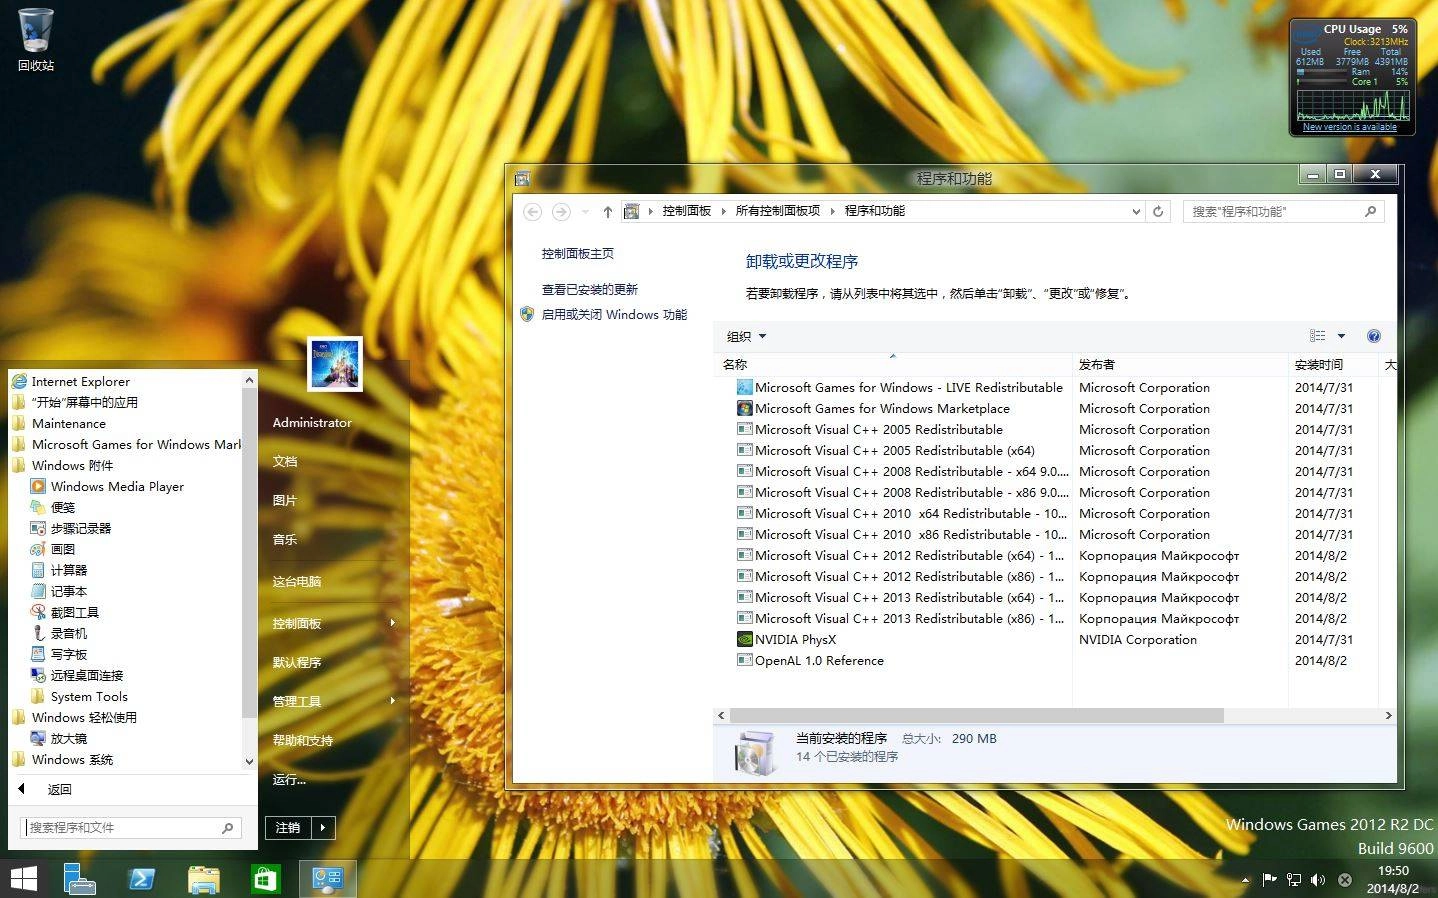1438x898 pixels.
Task: Select NVIDIA PhysX program icon
Action: point(744,639)
